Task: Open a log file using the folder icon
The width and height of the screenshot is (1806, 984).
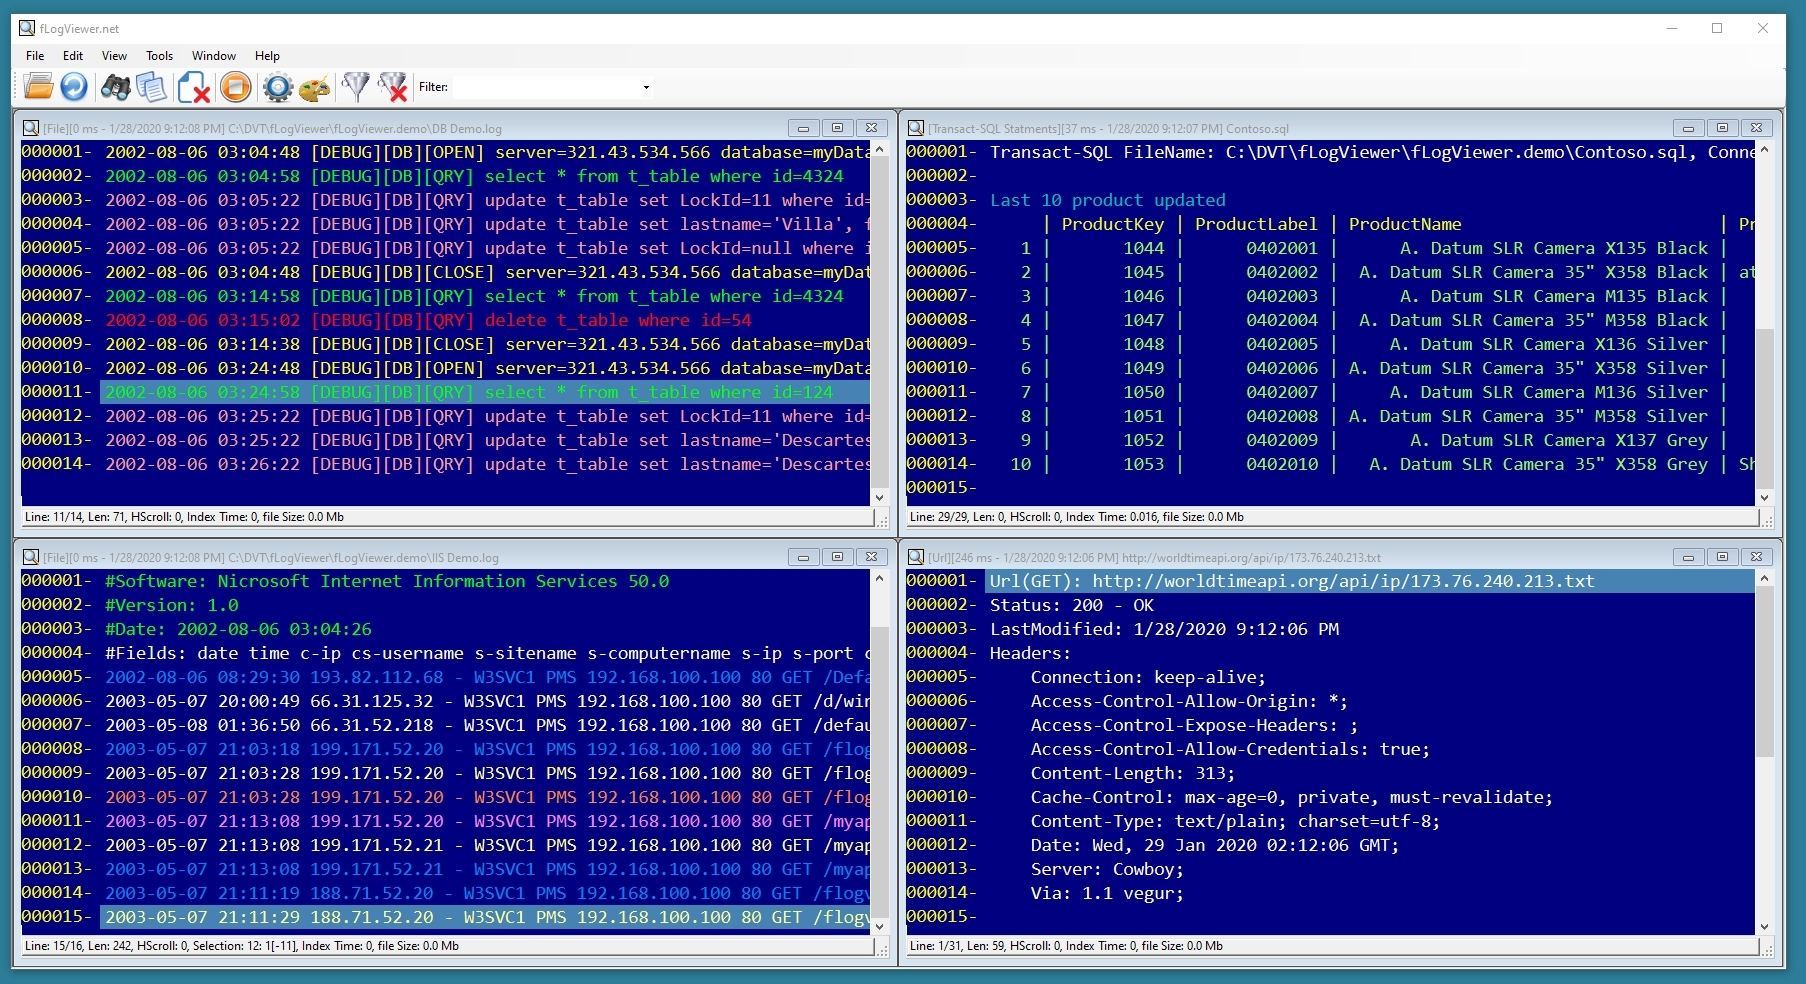Action: pos(37,88)
